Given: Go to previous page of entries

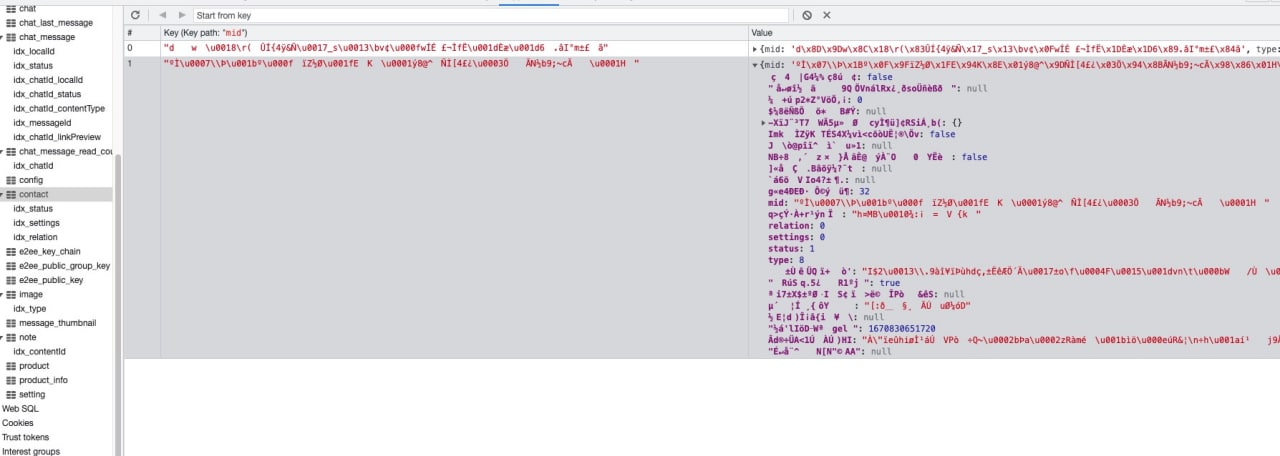Looking at the screenshot, I should tap(164, 15).
